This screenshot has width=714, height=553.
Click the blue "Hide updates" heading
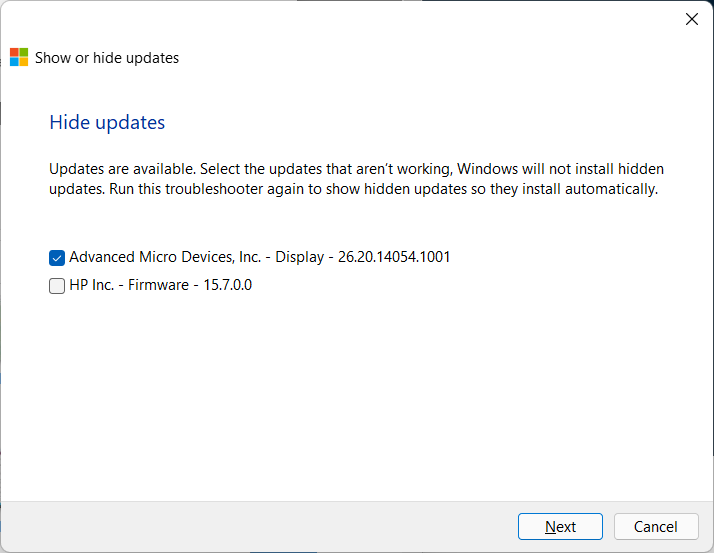(107, 123)
